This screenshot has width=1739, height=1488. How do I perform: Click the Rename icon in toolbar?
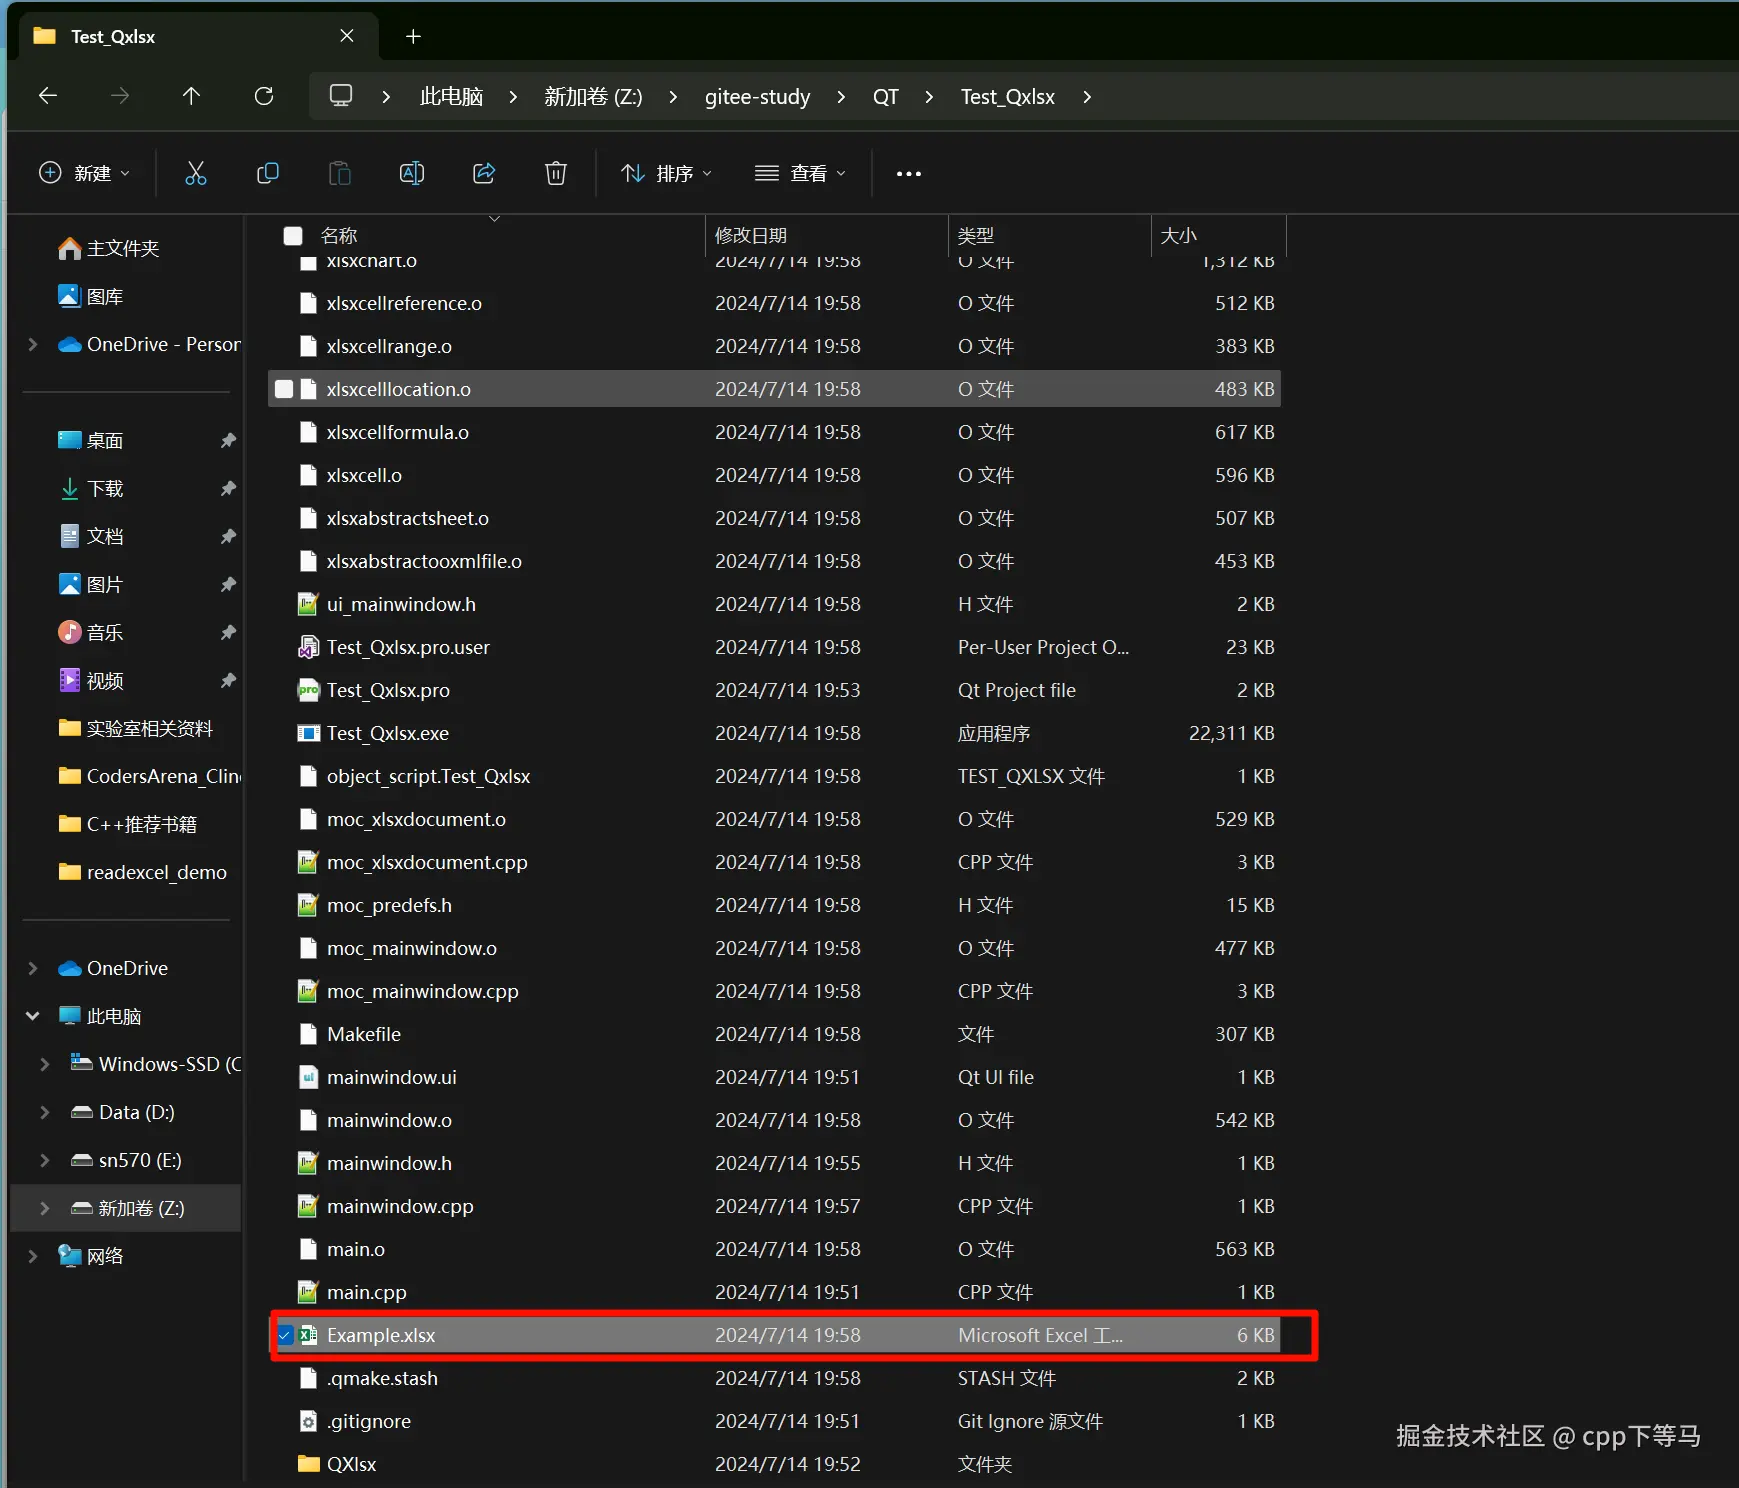tap(411, 174)
